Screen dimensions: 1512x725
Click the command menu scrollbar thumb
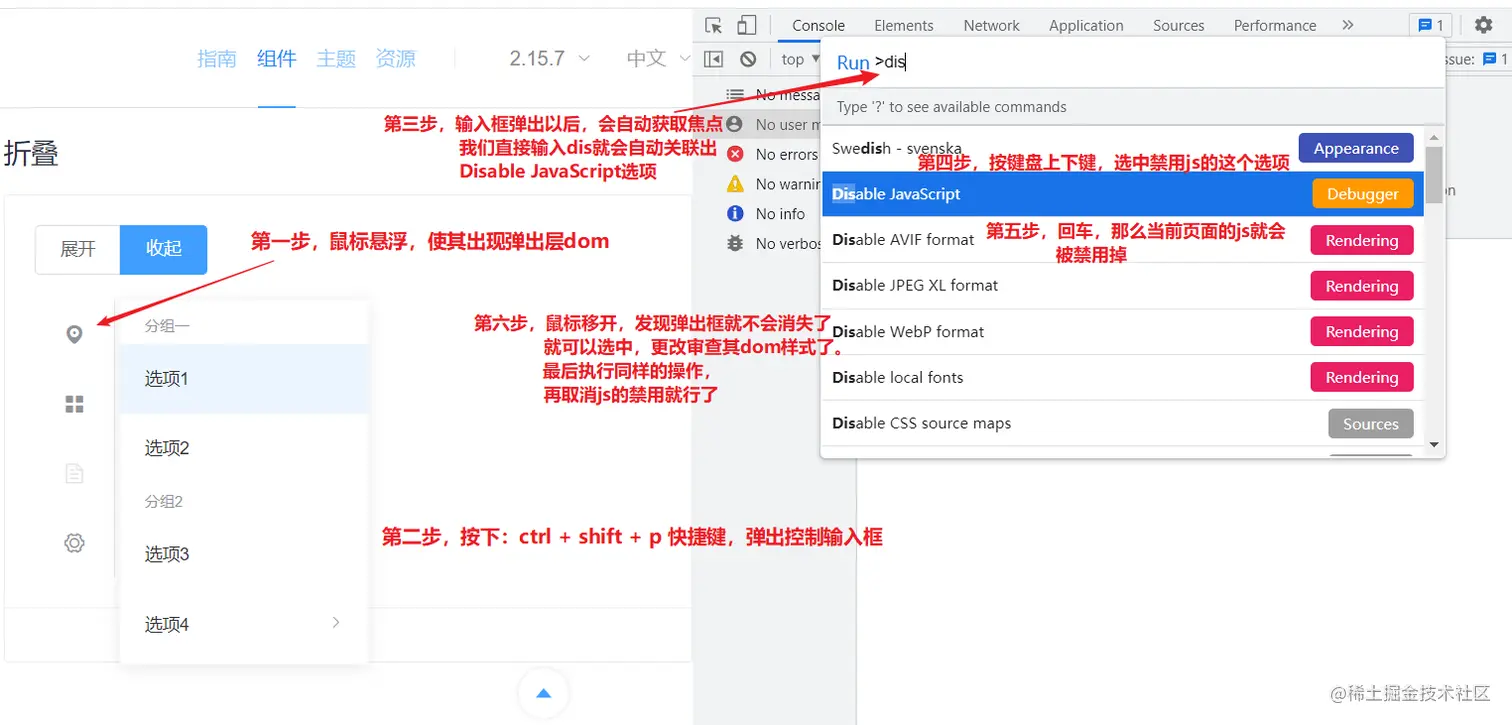[x=1434, y=174]
